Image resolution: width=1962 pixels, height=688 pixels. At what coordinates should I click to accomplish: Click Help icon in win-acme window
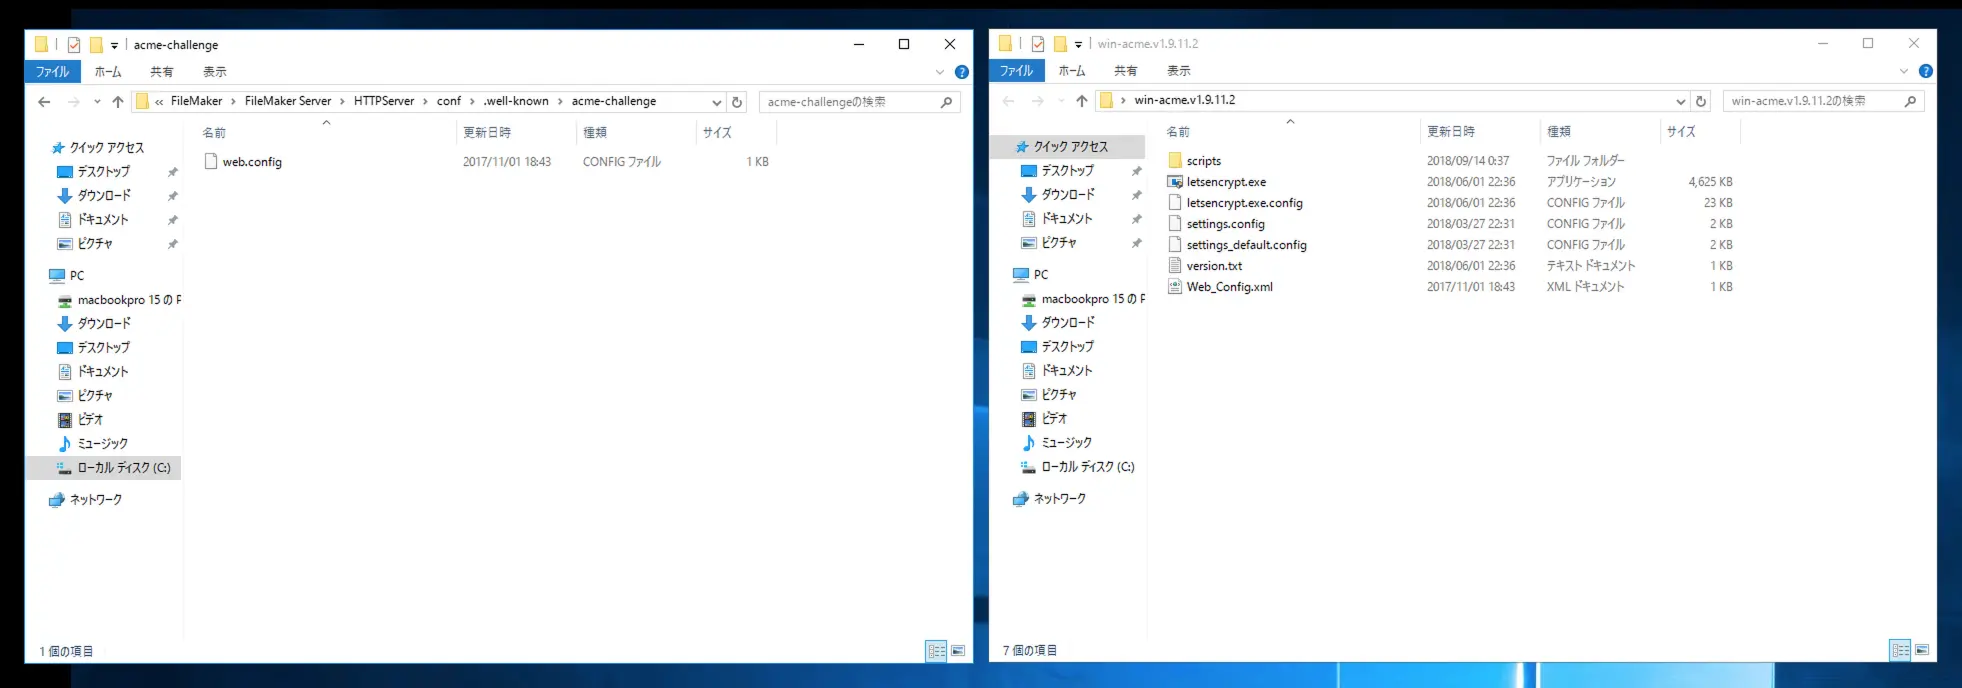click(x=1925, y=71)
